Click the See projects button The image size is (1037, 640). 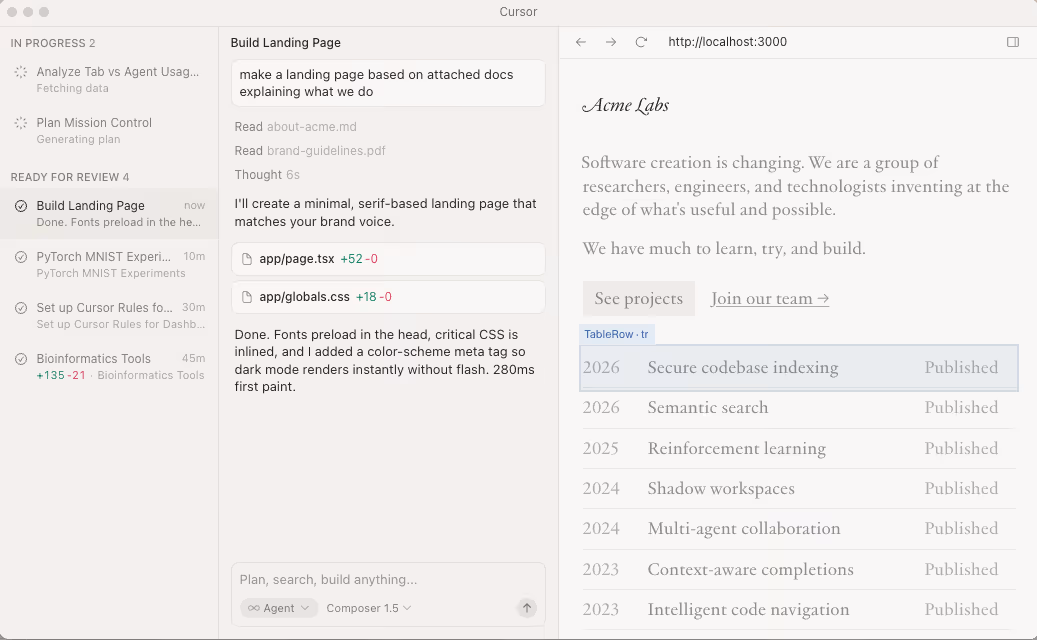pos(638,298)
